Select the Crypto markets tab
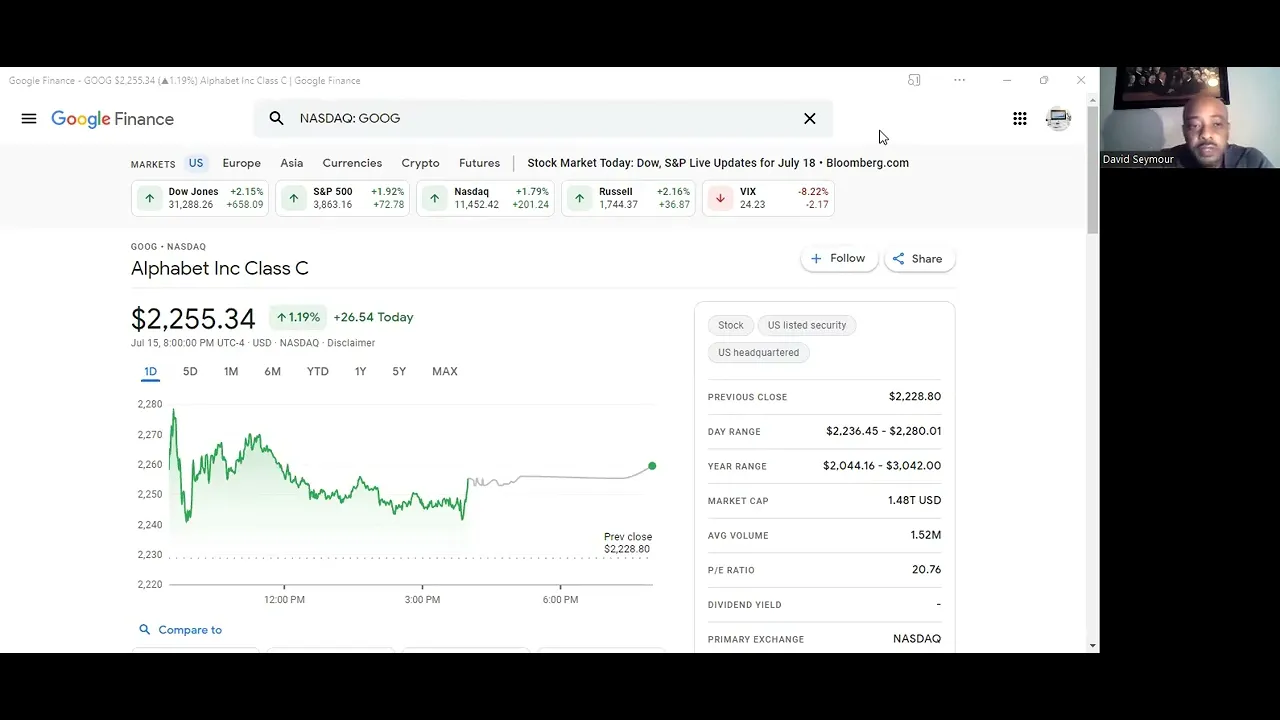The width and height of the screenshot is (1280, 720). coord(420,163)
